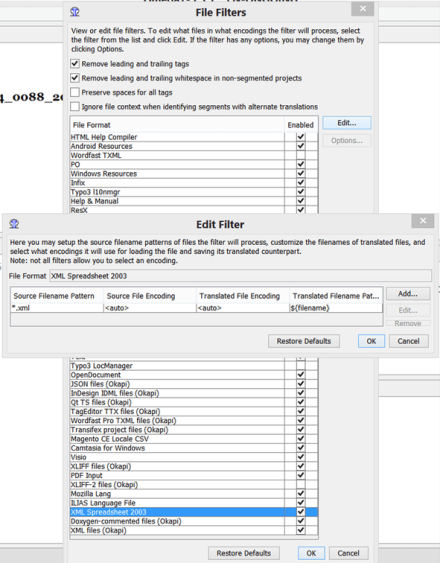
Task: Cancel the Edit Filter dialog
Action: (408, 341)
